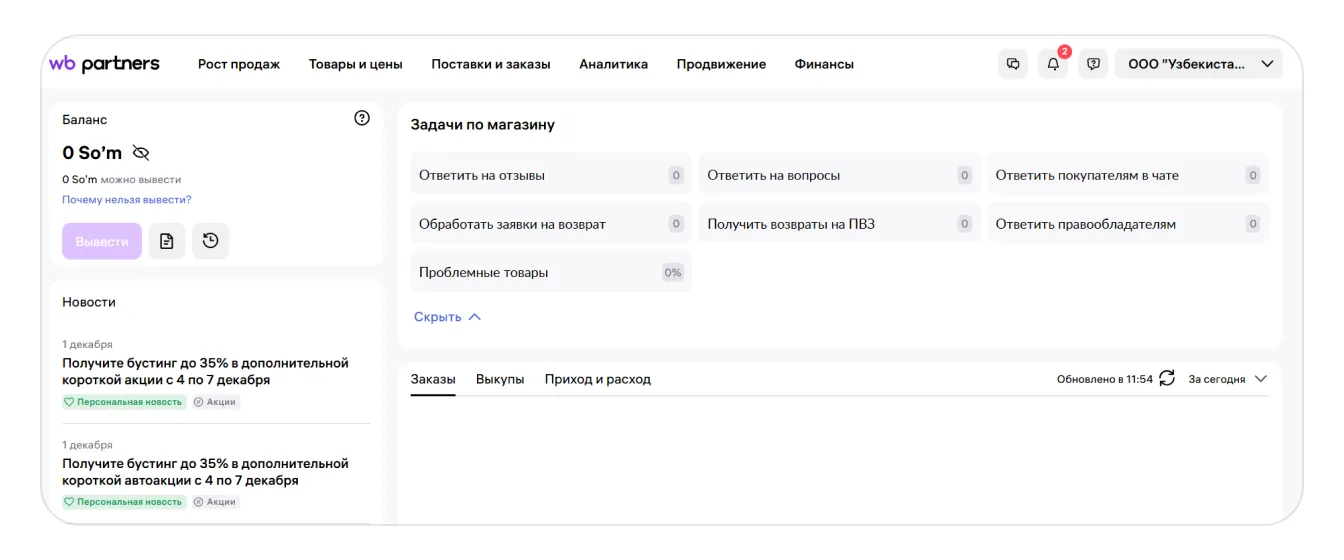Open notifications bell with 2 badge
1344x560 pixels.
point(1053,64)
